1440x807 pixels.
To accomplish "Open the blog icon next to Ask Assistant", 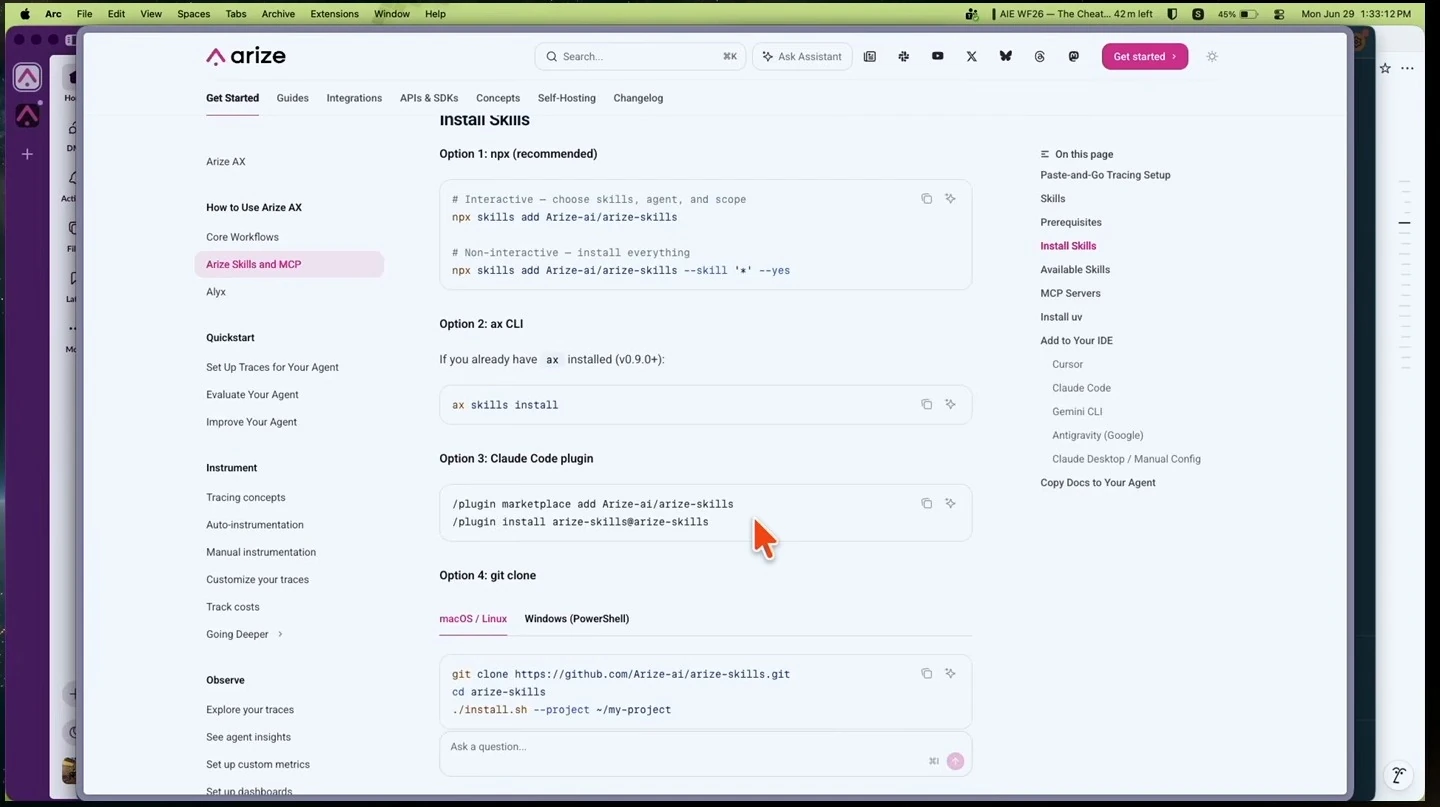I will (870, 57).
